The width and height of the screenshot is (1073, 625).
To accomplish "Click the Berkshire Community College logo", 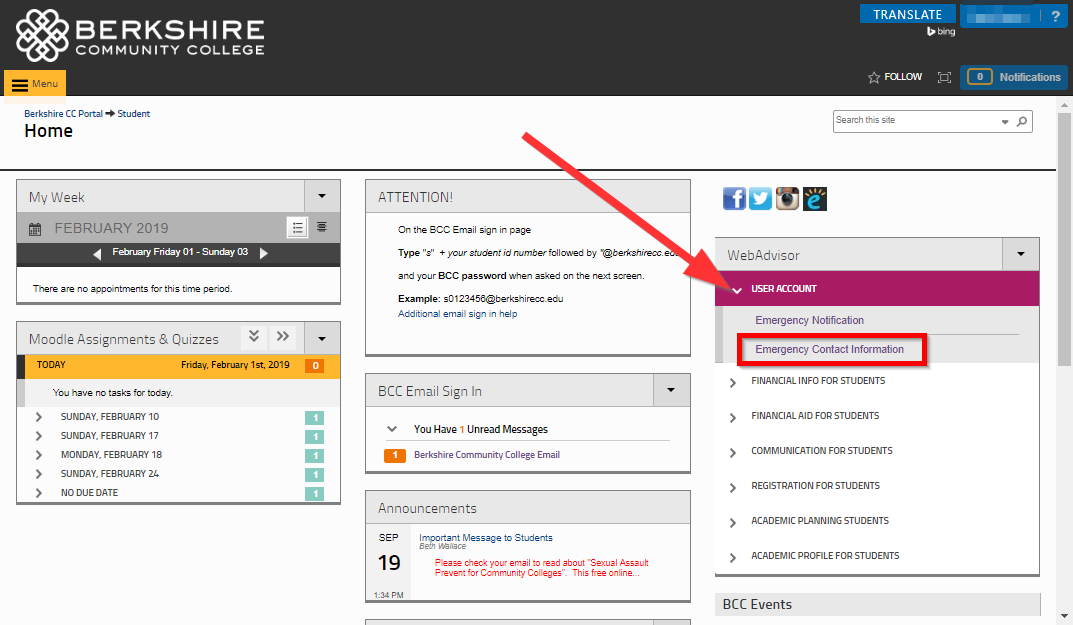I will tap(140, 35).
